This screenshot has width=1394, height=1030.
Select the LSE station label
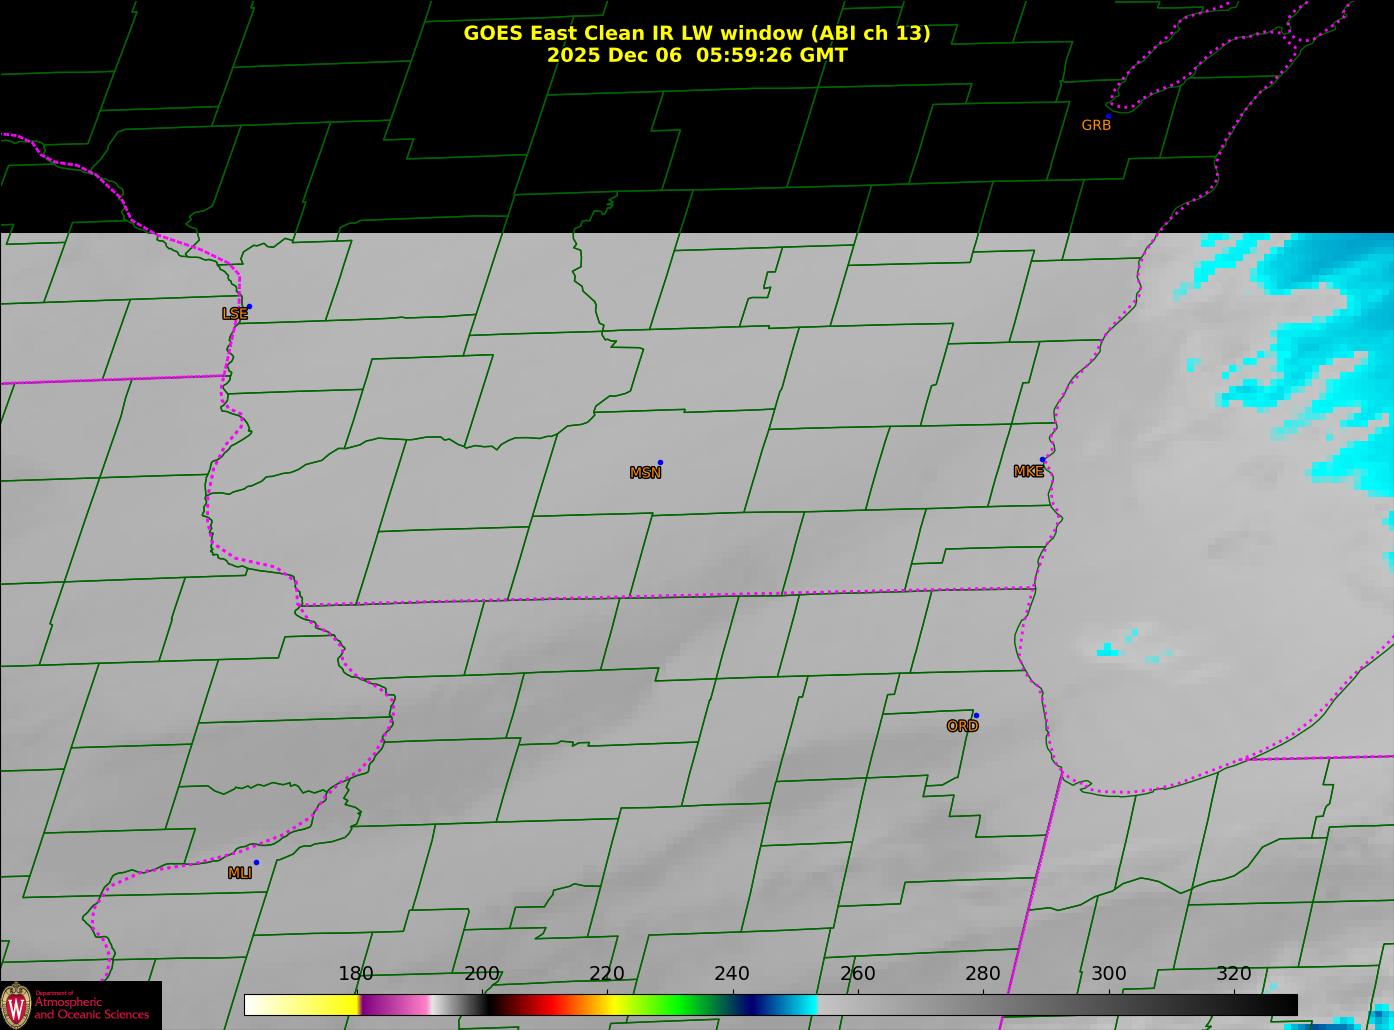234,314
